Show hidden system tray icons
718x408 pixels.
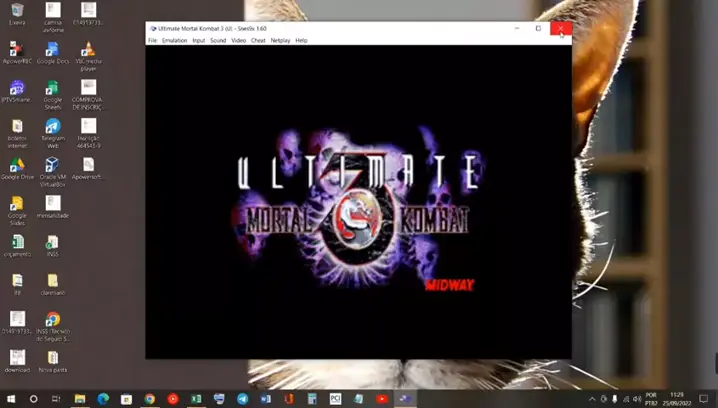[592, 399]
